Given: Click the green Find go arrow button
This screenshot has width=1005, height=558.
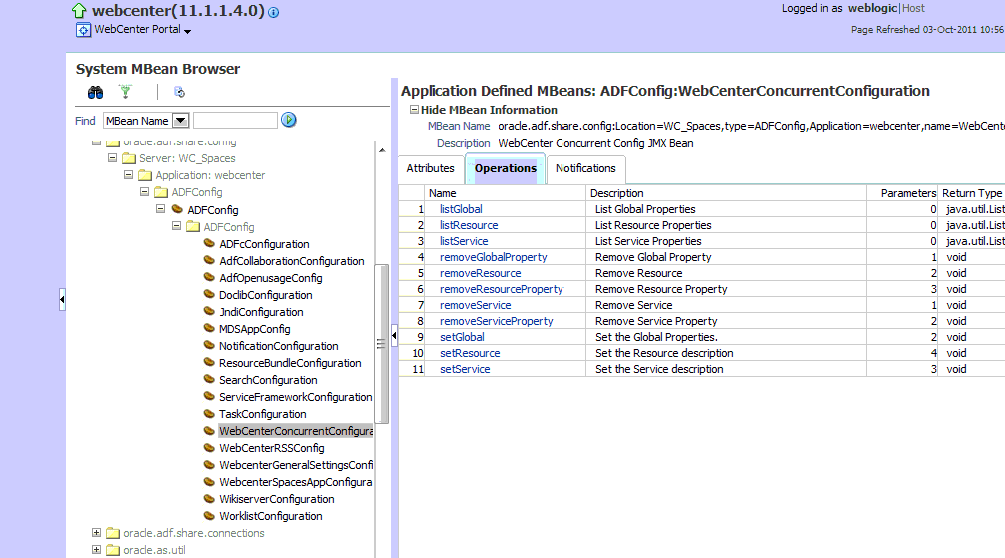Looking at the screenshot, I should point(289,120).
